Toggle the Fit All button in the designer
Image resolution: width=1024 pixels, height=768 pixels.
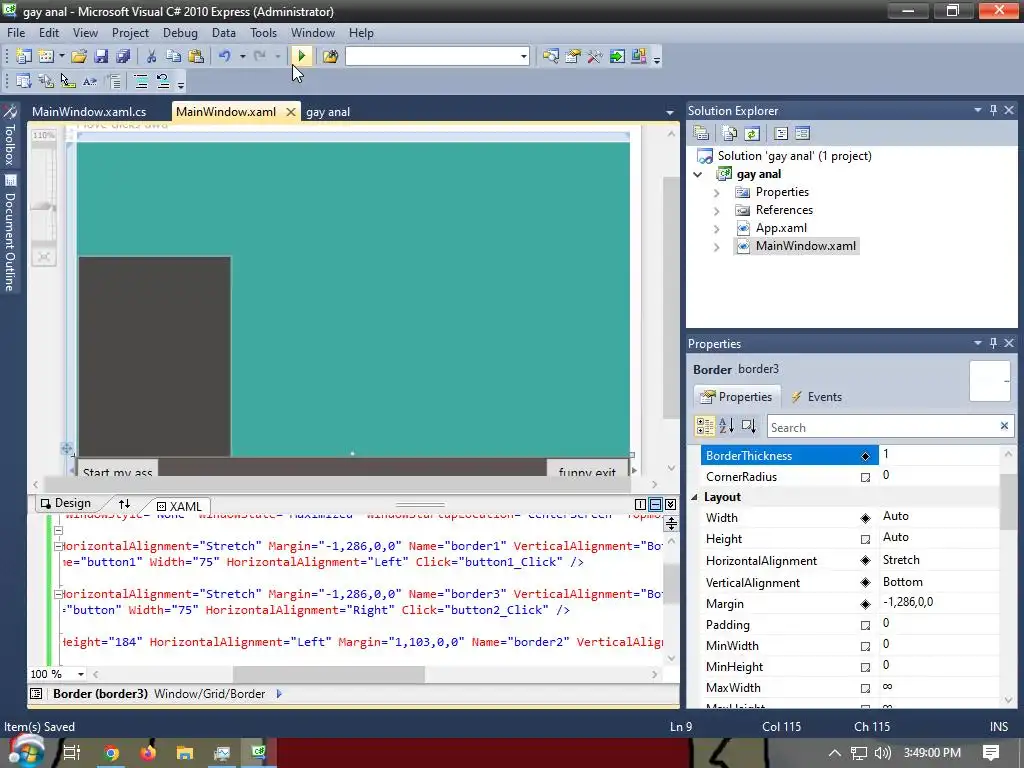44,257
